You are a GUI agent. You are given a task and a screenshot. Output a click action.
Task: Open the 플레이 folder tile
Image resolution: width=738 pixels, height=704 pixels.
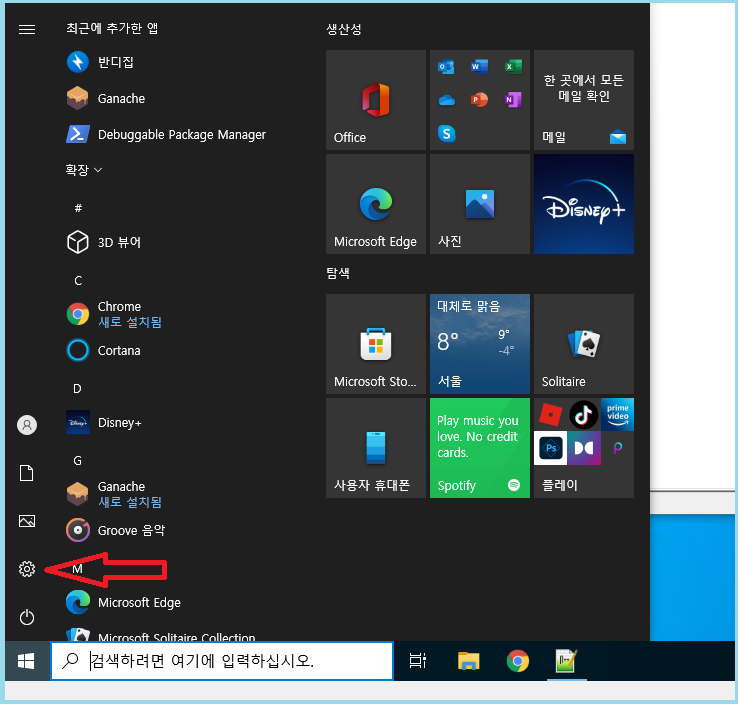584,448
